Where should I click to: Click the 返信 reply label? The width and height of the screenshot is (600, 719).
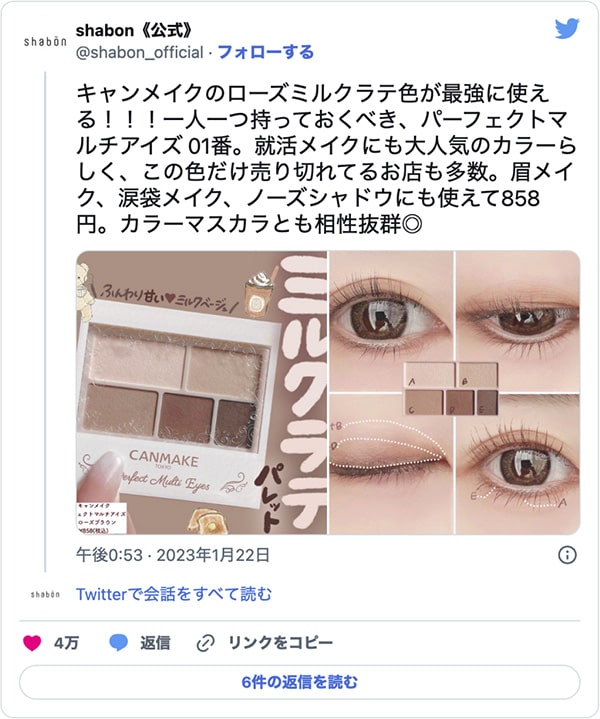tap(155, 643)
